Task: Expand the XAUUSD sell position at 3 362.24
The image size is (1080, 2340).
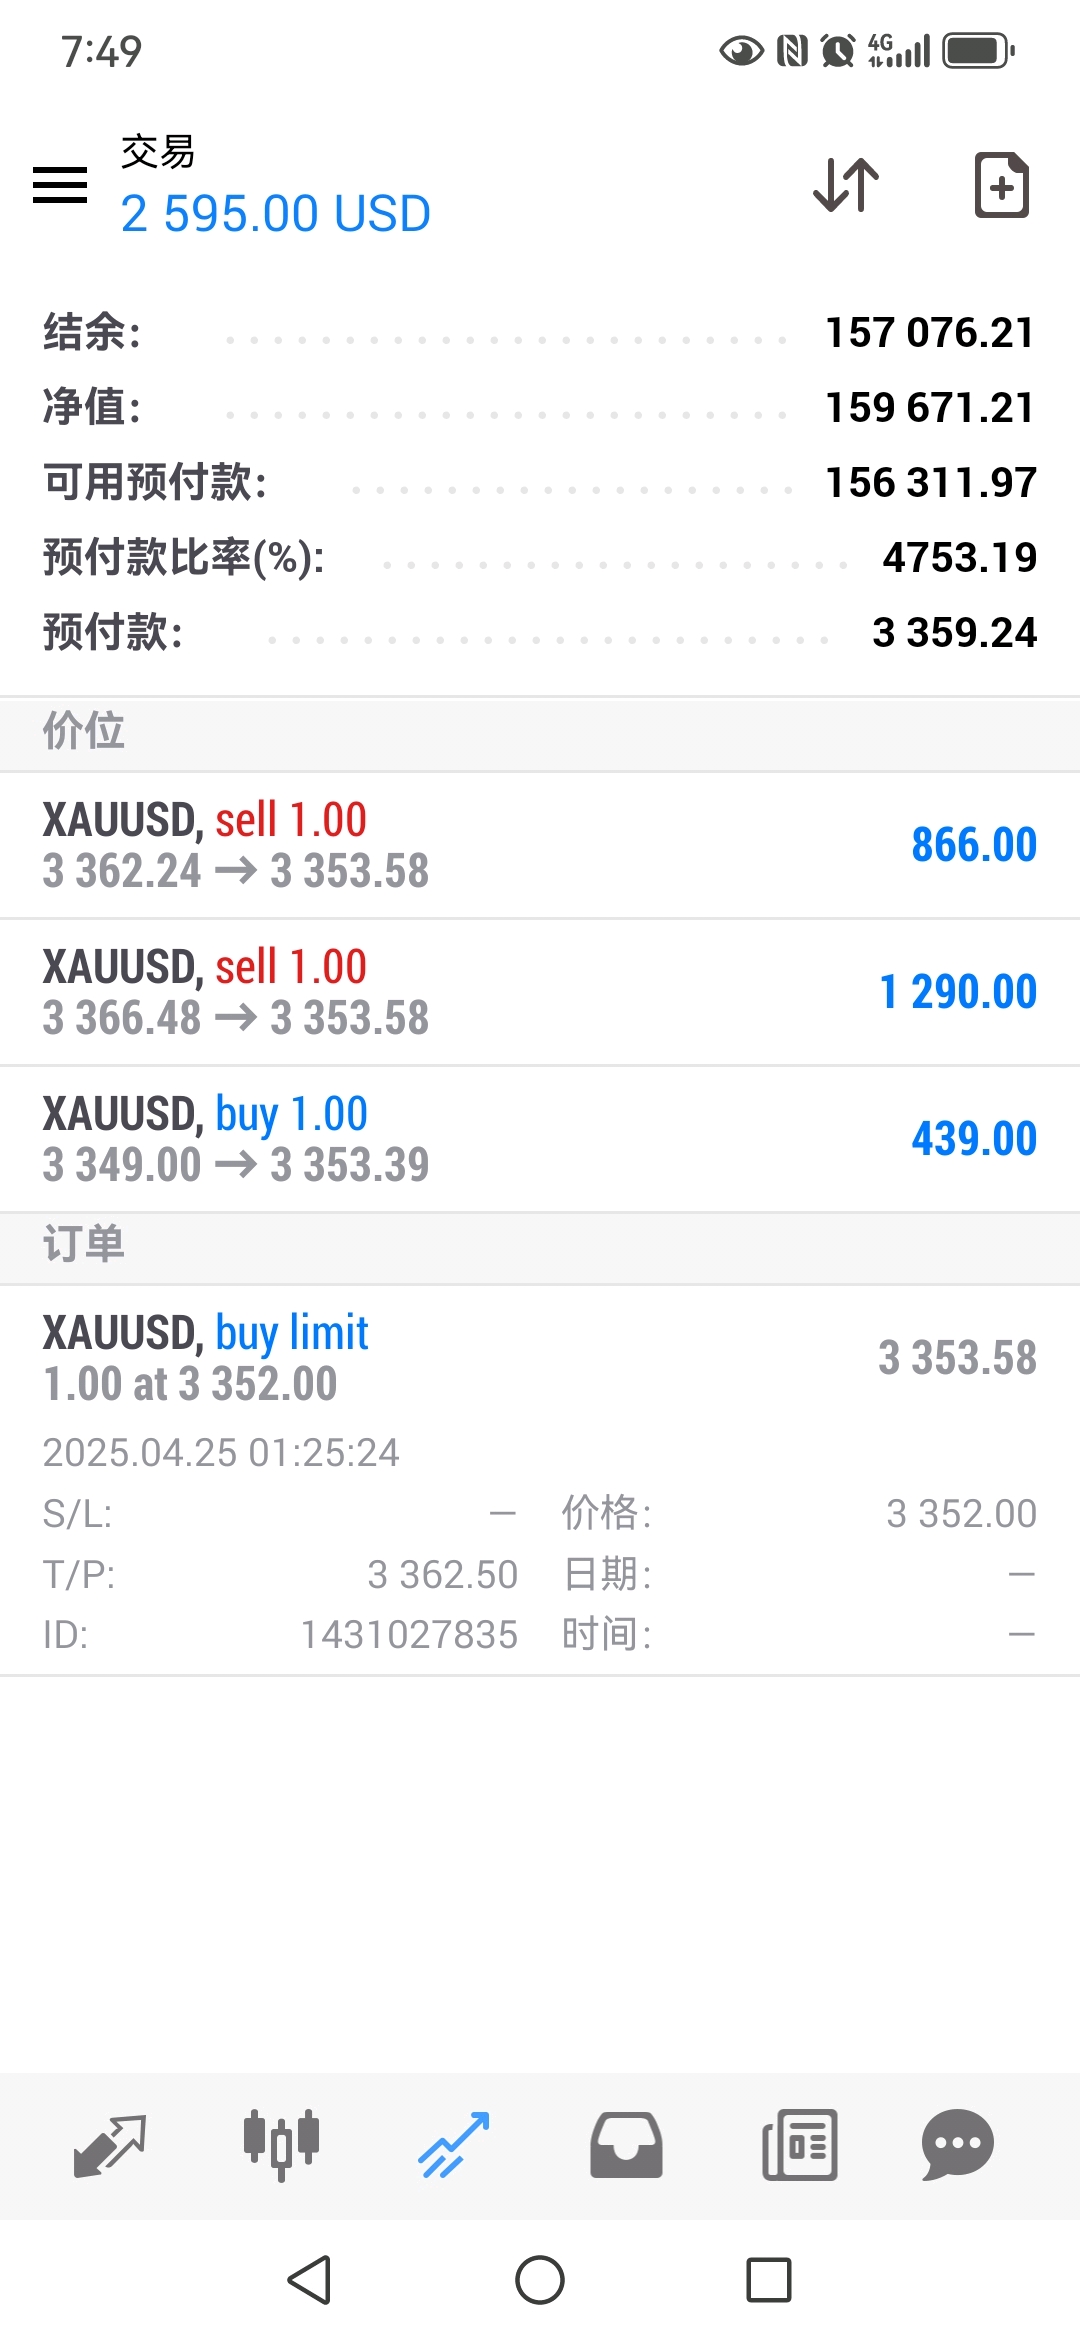Action: (x=540, y=845)
